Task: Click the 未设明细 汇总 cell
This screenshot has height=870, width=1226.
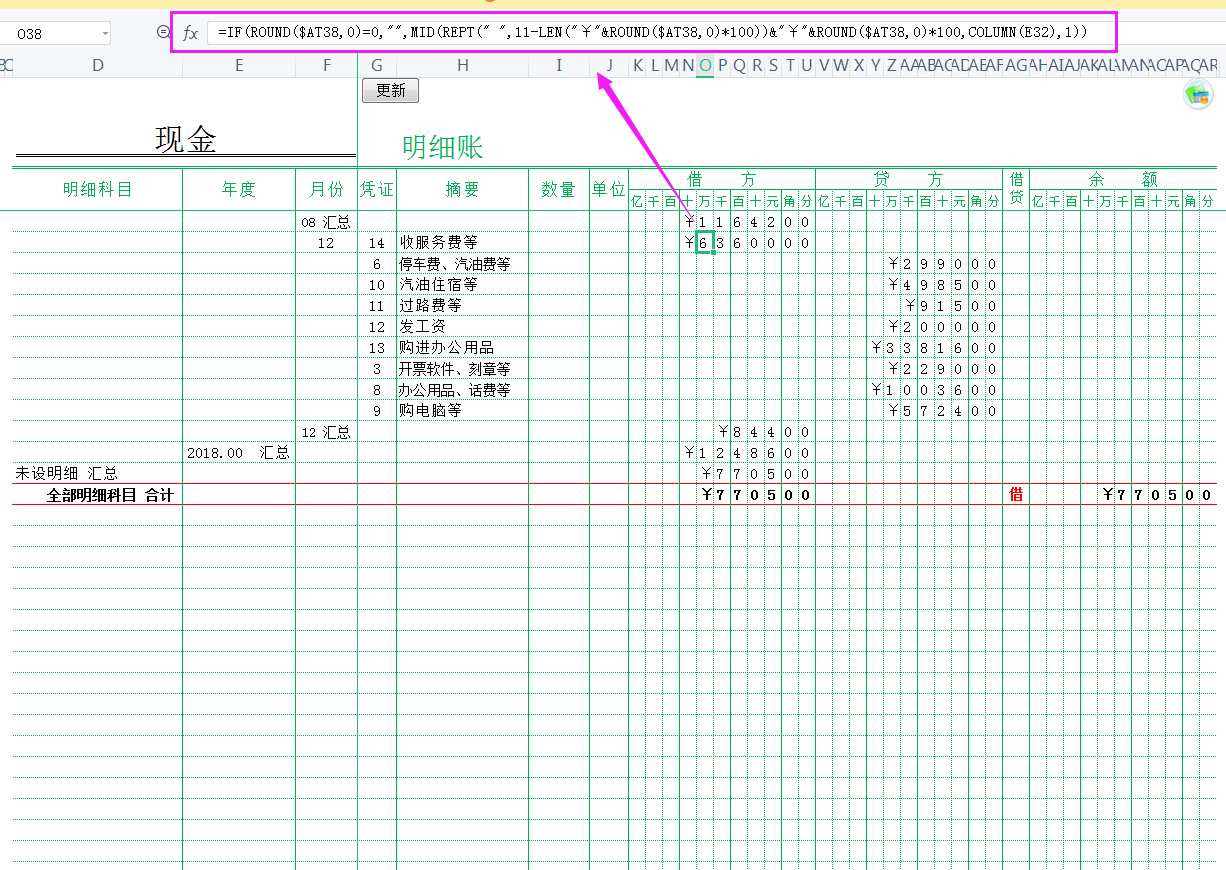Action: tap(97, 474)
